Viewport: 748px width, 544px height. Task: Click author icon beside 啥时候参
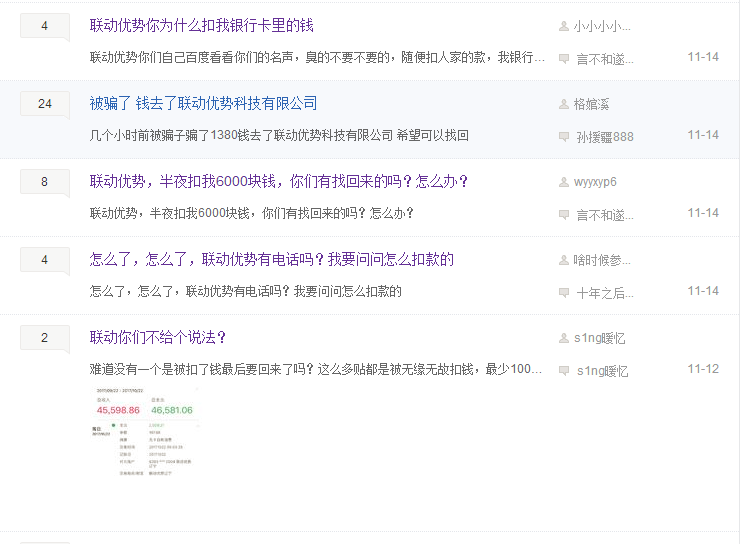pos(564,260)
